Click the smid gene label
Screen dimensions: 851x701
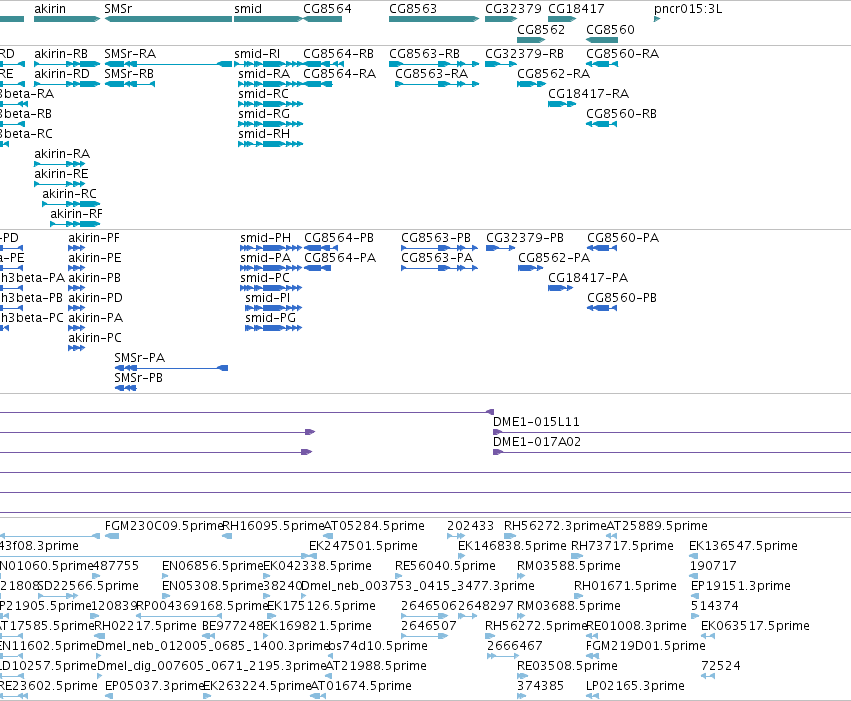(248, 9)
